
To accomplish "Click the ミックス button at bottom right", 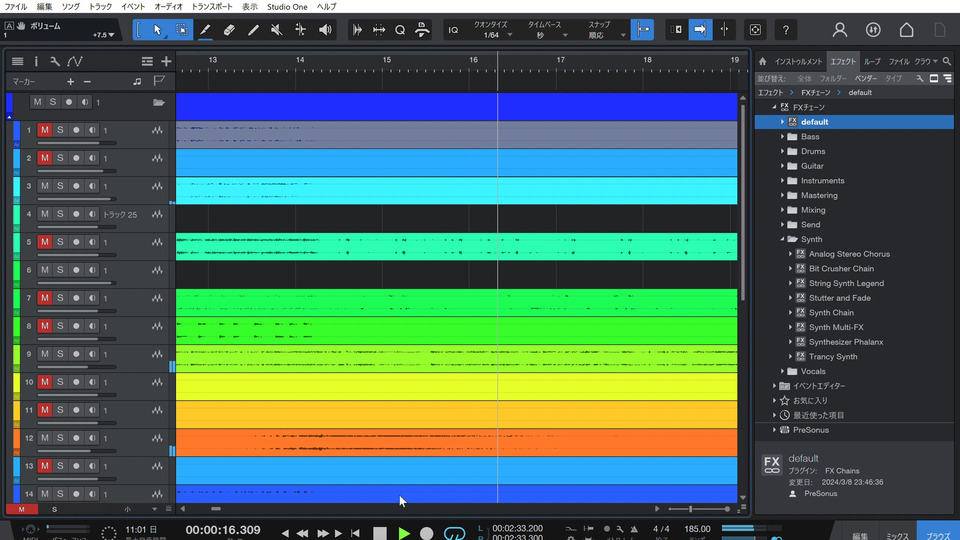I will [x=897, y=535].
